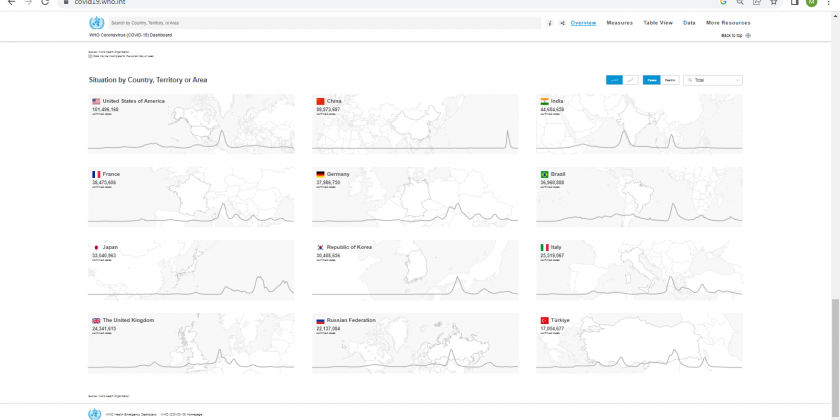The width and height of the screenshot is (840, 420).
Task: Click the info icon beside the search bar
Action: pyautogui.click(x=550, y=23)
